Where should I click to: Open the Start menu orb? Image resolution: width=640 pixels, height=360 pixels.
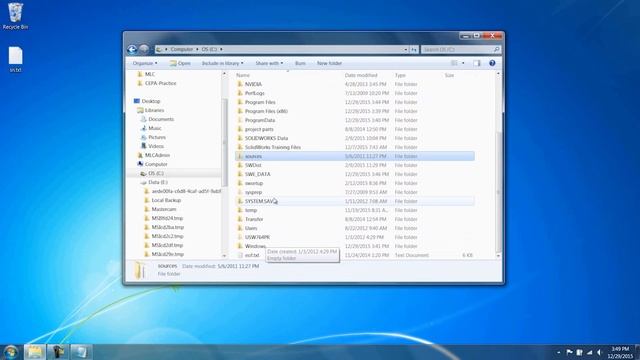point(11,352)
